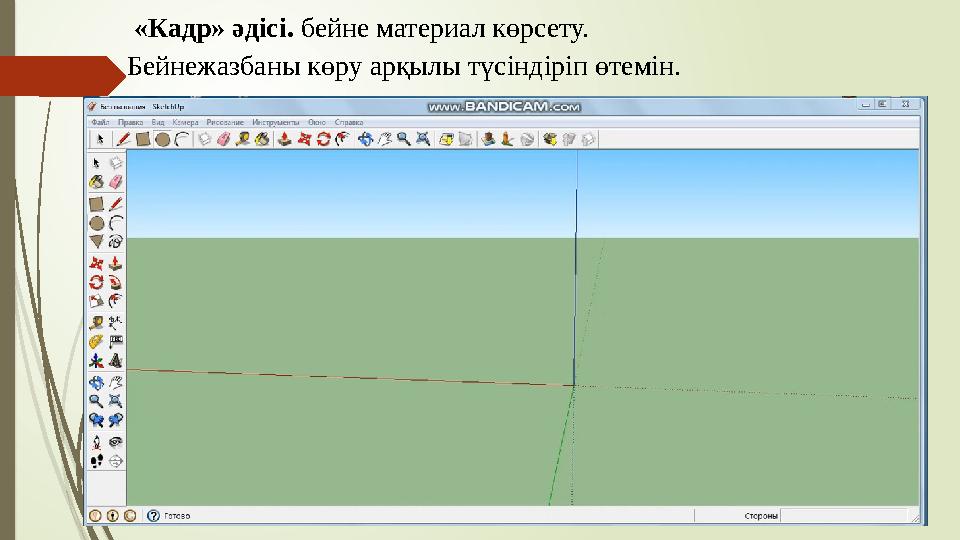Viewport: 960px width, 540px height.
Task: Select the Paint Bucket in the left palette
Action: pyautogui.click(x=96, y=182)
